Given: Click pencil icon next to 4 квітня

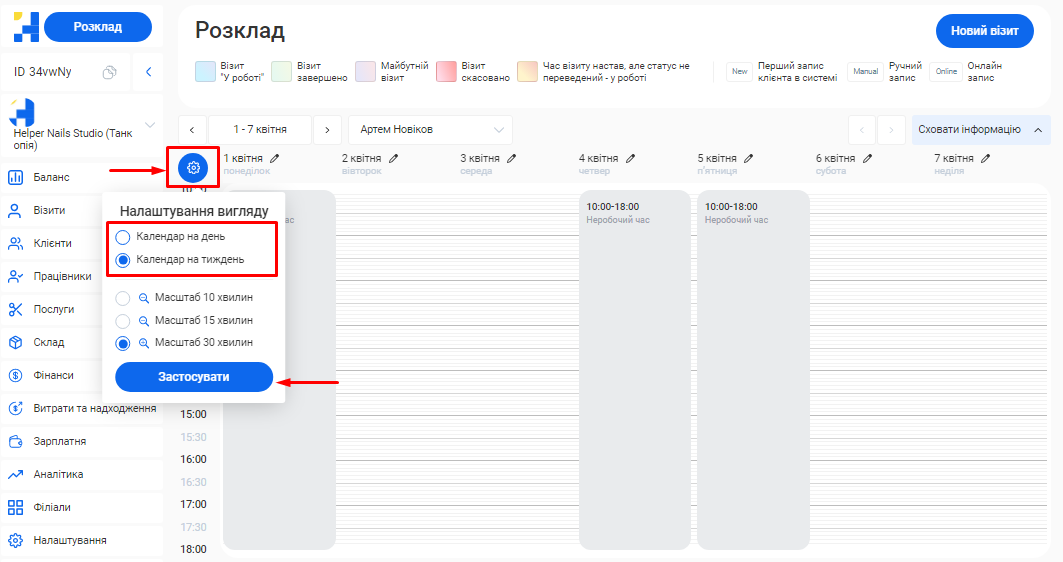Looking at the screenshot, I should pos(631,158).
